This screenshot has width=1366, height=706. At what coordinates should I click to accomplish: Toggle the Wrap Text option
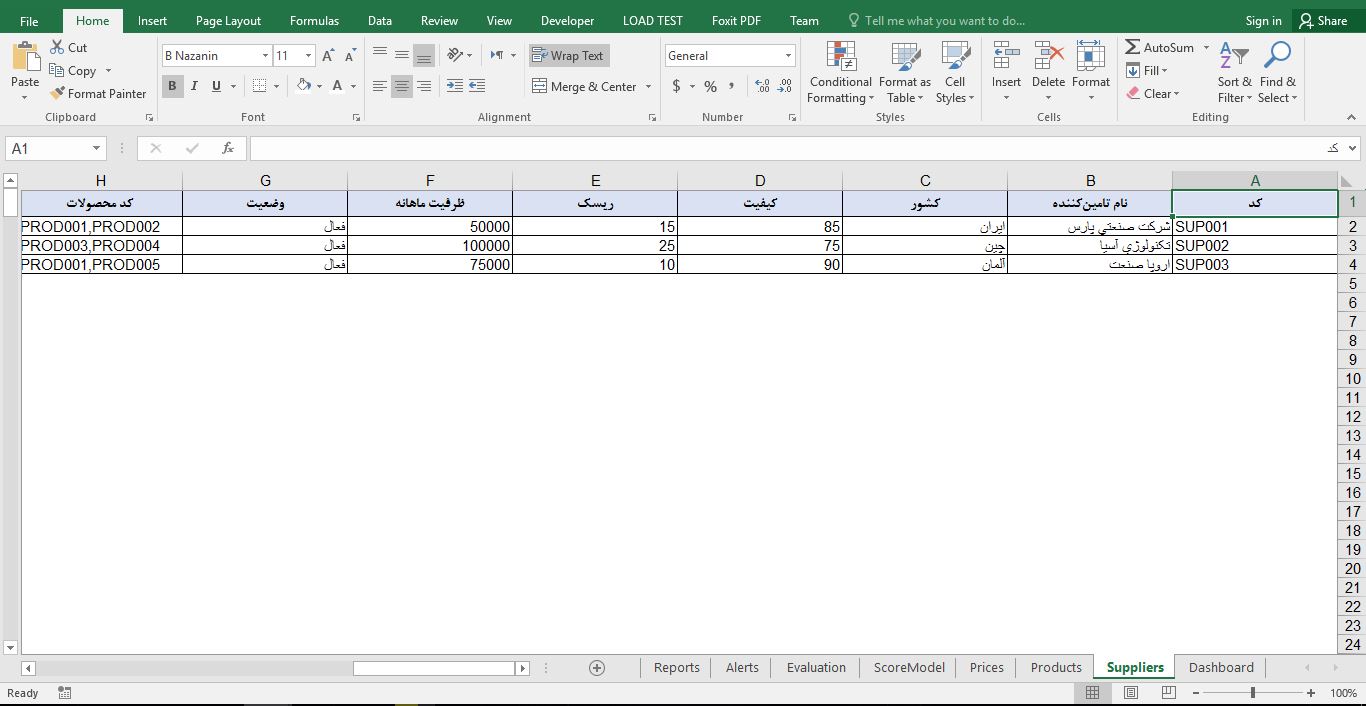click(568, 56)
